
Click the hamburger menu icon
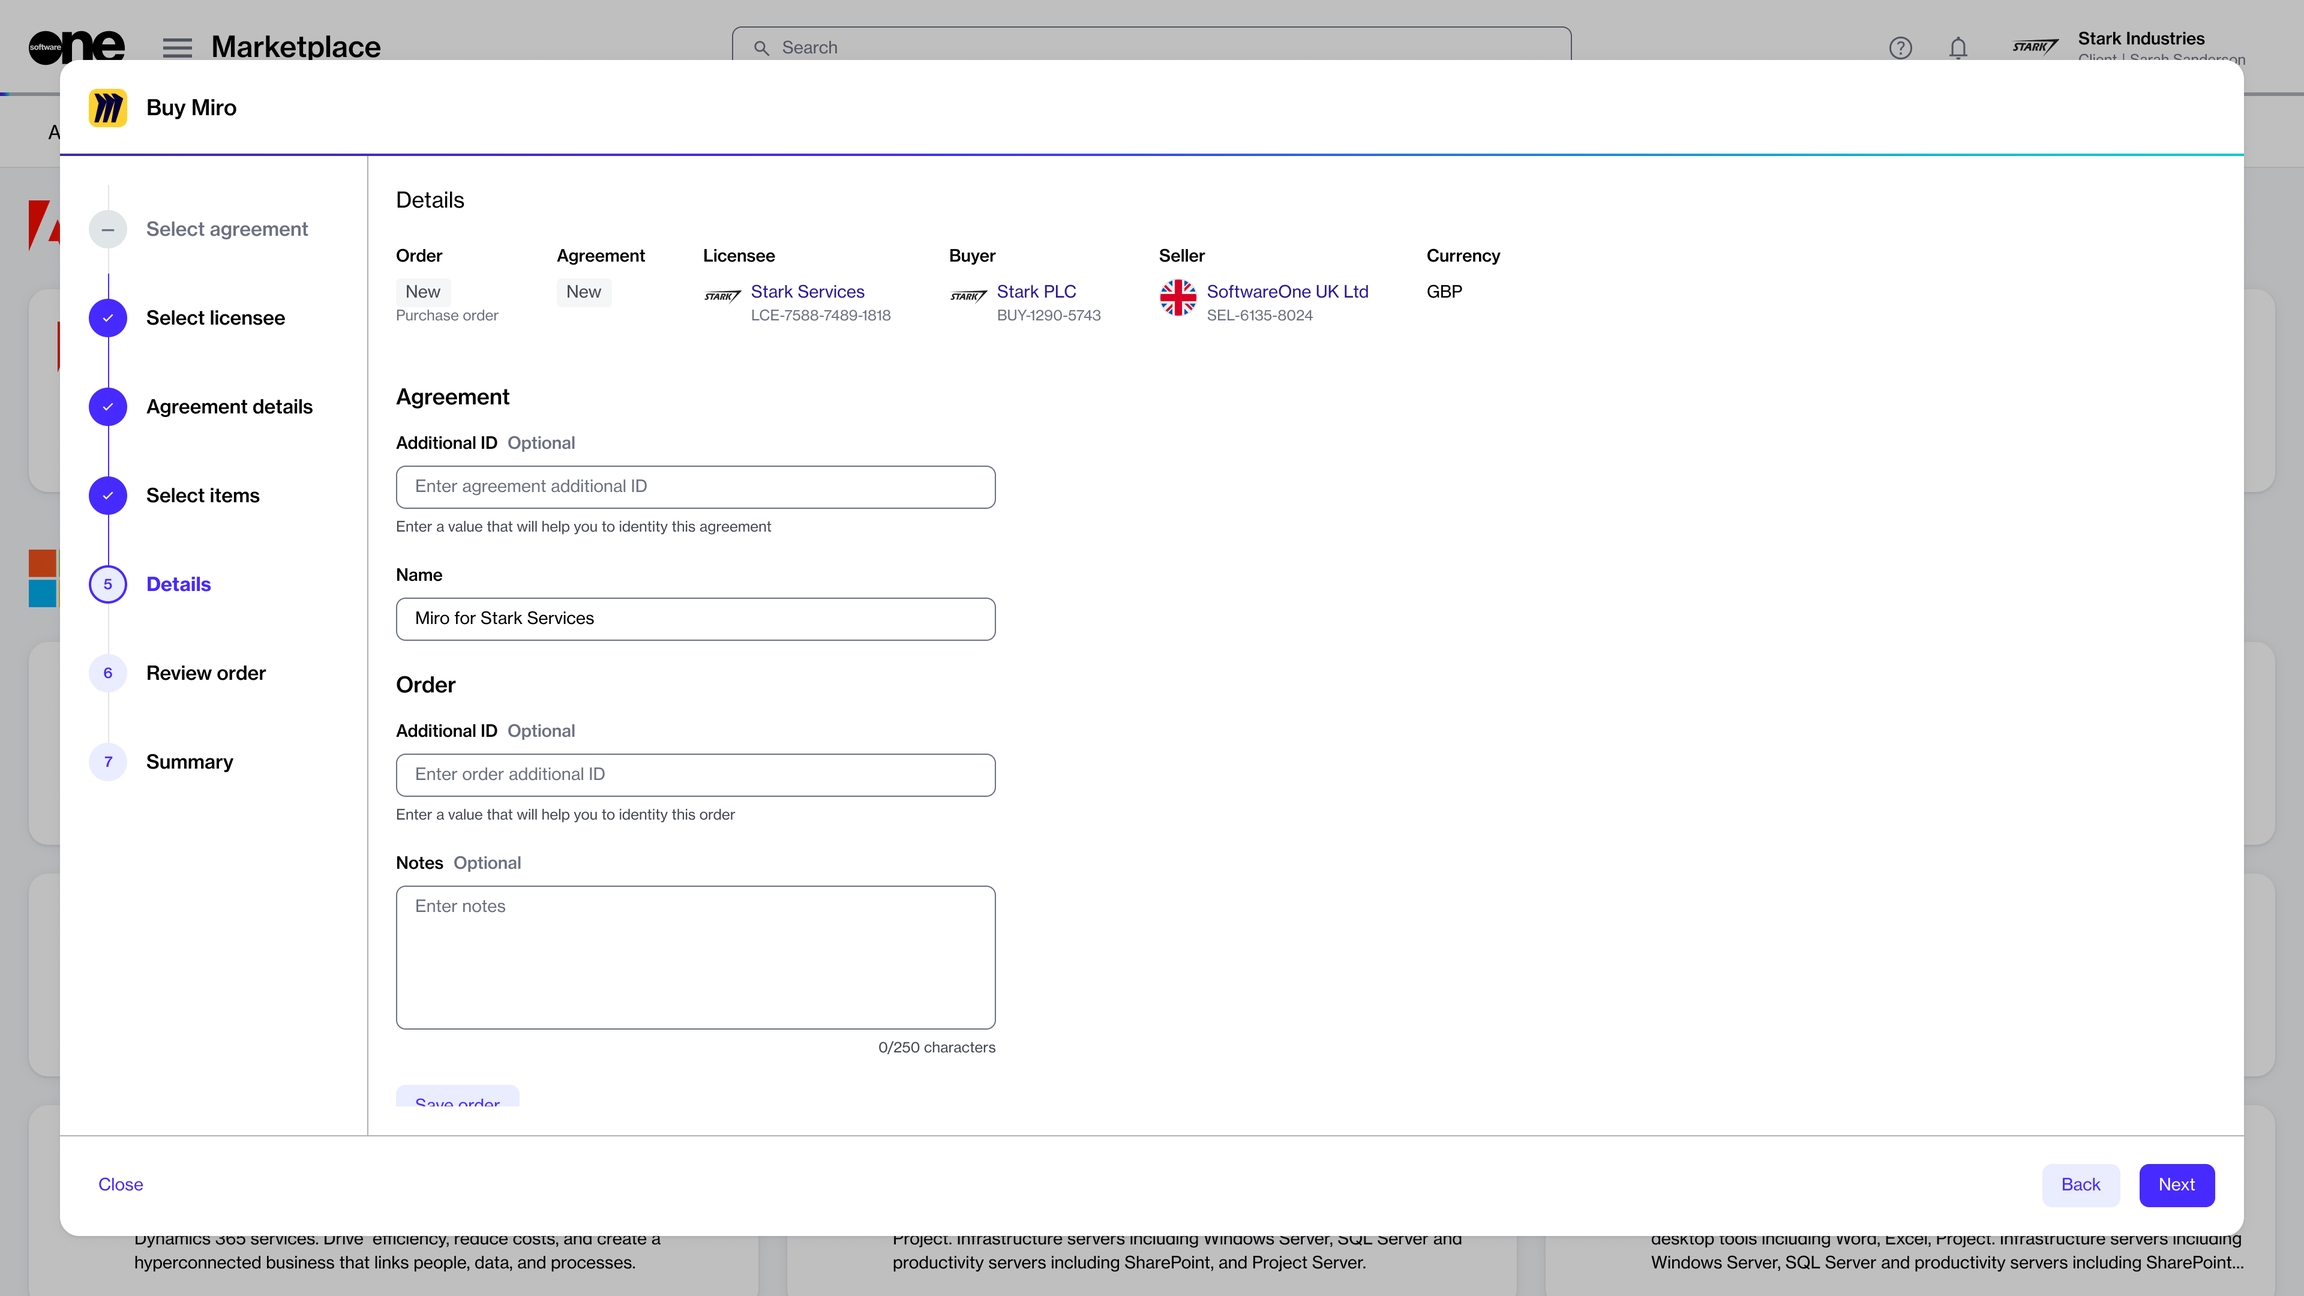point(177,47)
